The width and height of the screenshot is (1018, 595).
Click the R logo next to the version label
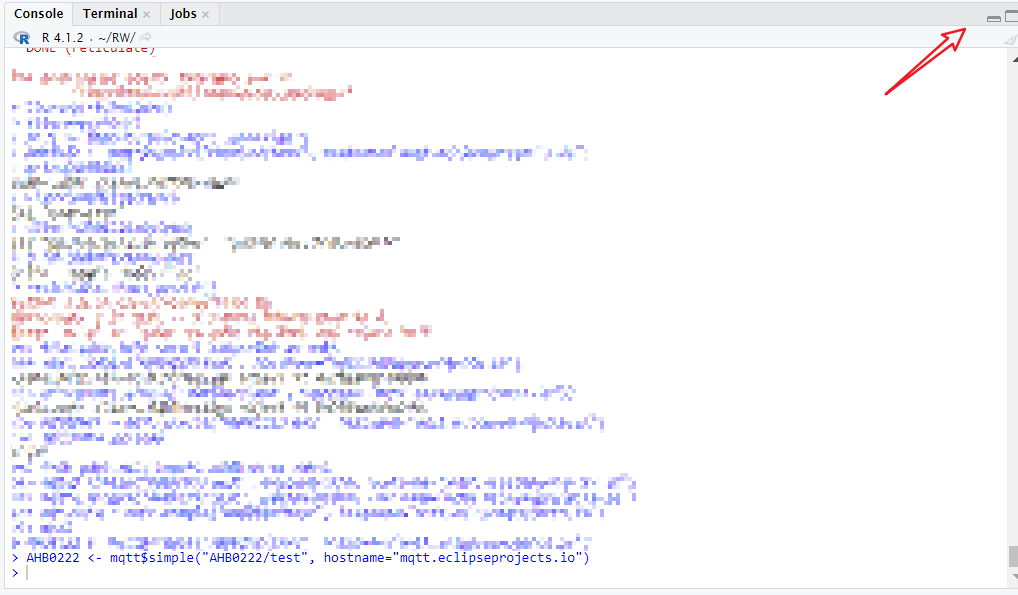[21, 37]
